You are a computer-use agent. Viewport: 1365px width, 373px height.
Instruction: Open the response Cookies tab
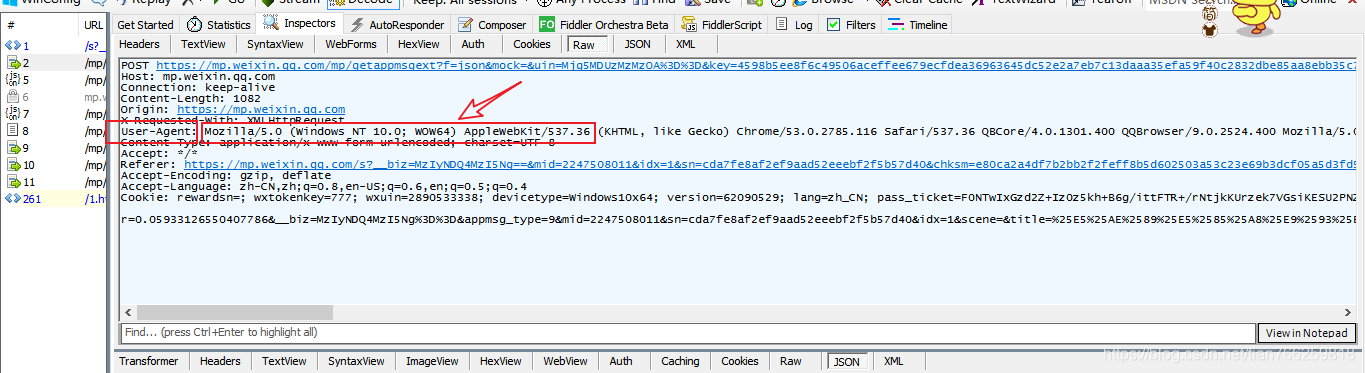coord(740,361)
